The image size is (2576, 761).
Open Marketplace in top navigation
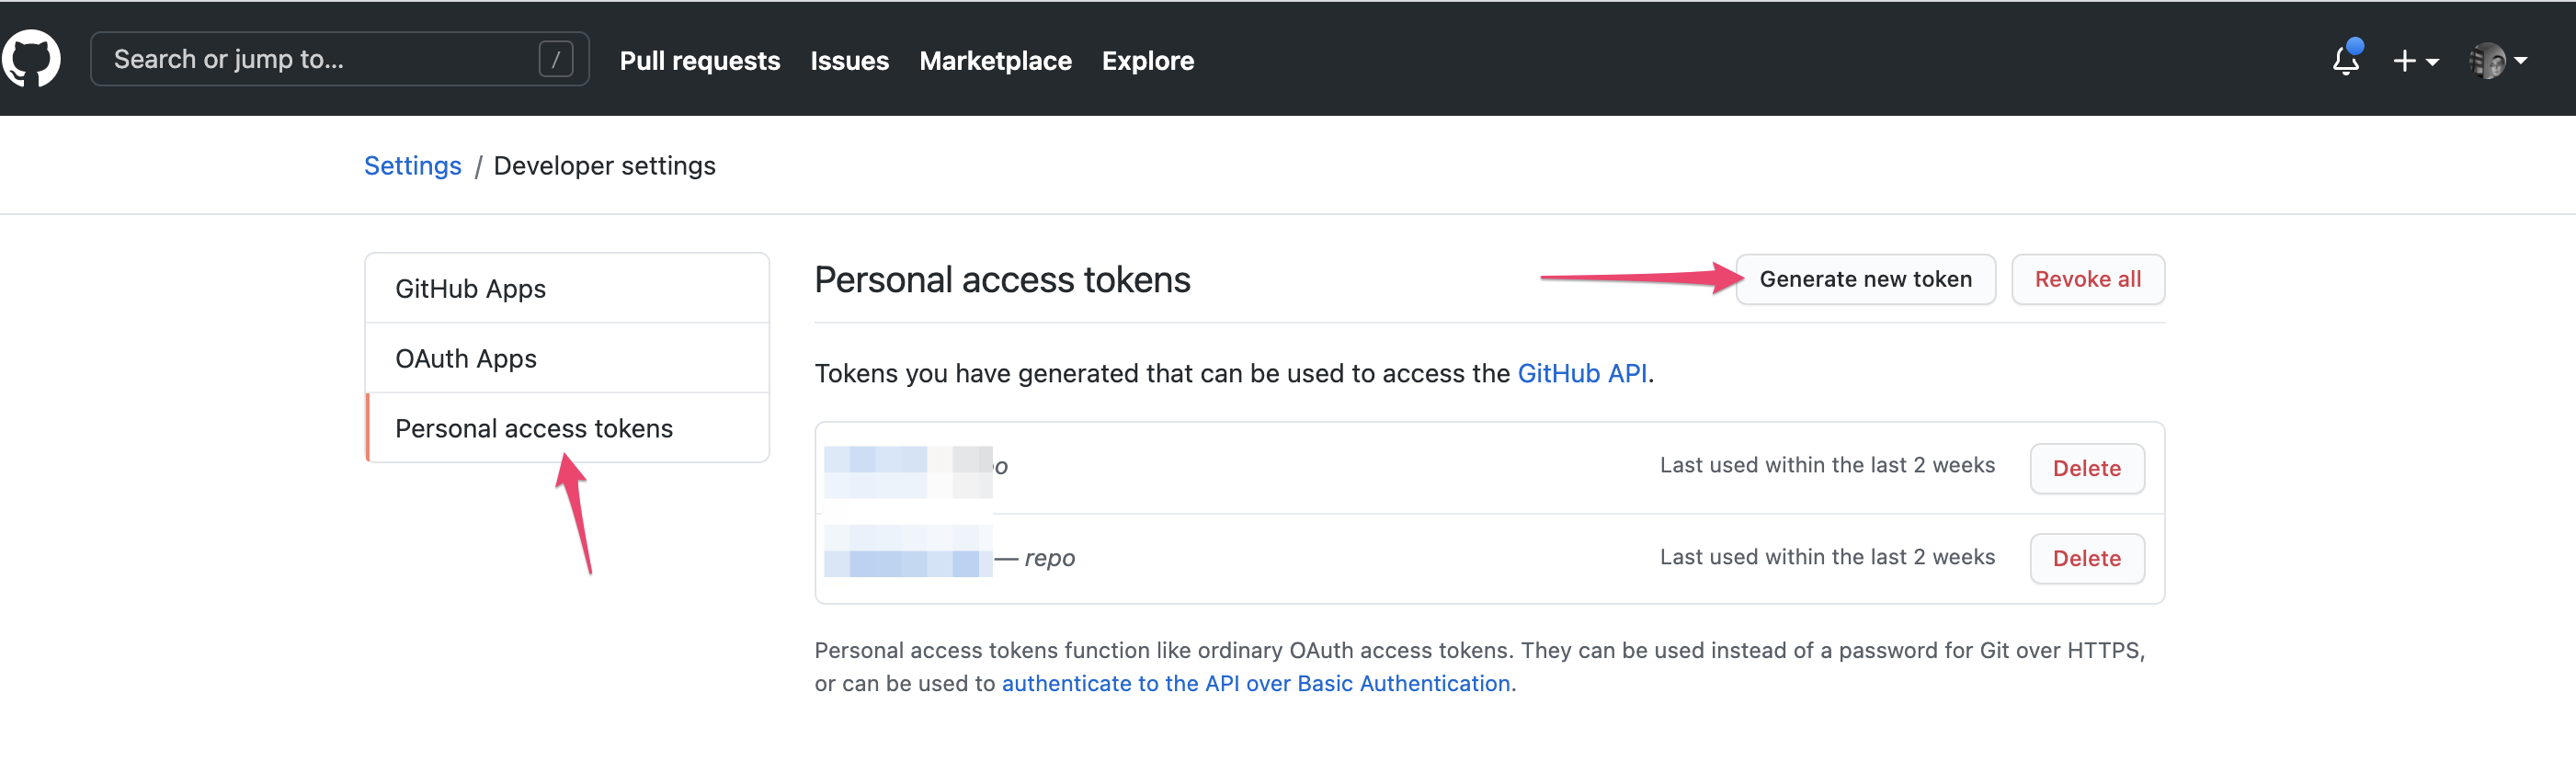[995, 61]
